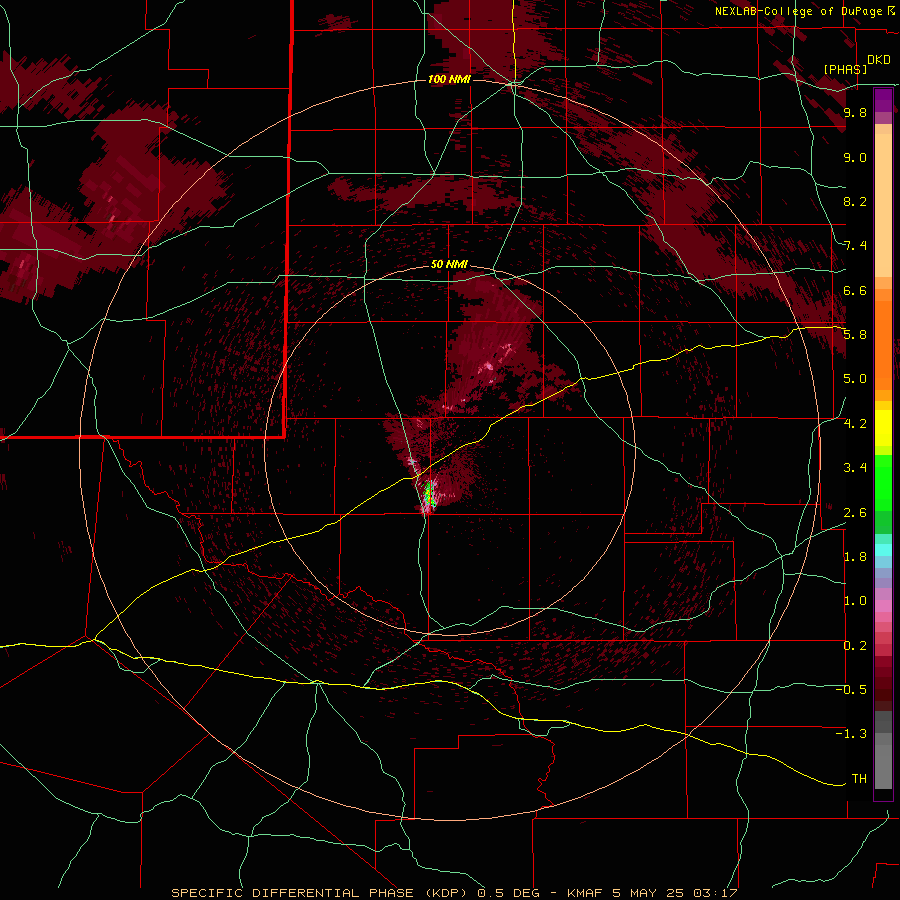Click the 50 NMI range ring label

pyautogui.click(x=449, y=265)
